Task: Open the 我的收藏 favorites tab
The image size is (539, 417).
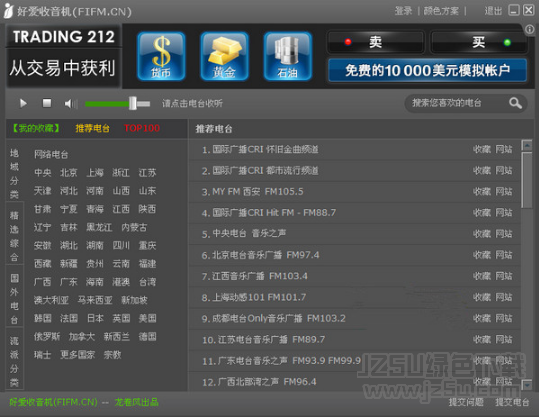Action: click(36, 128)
